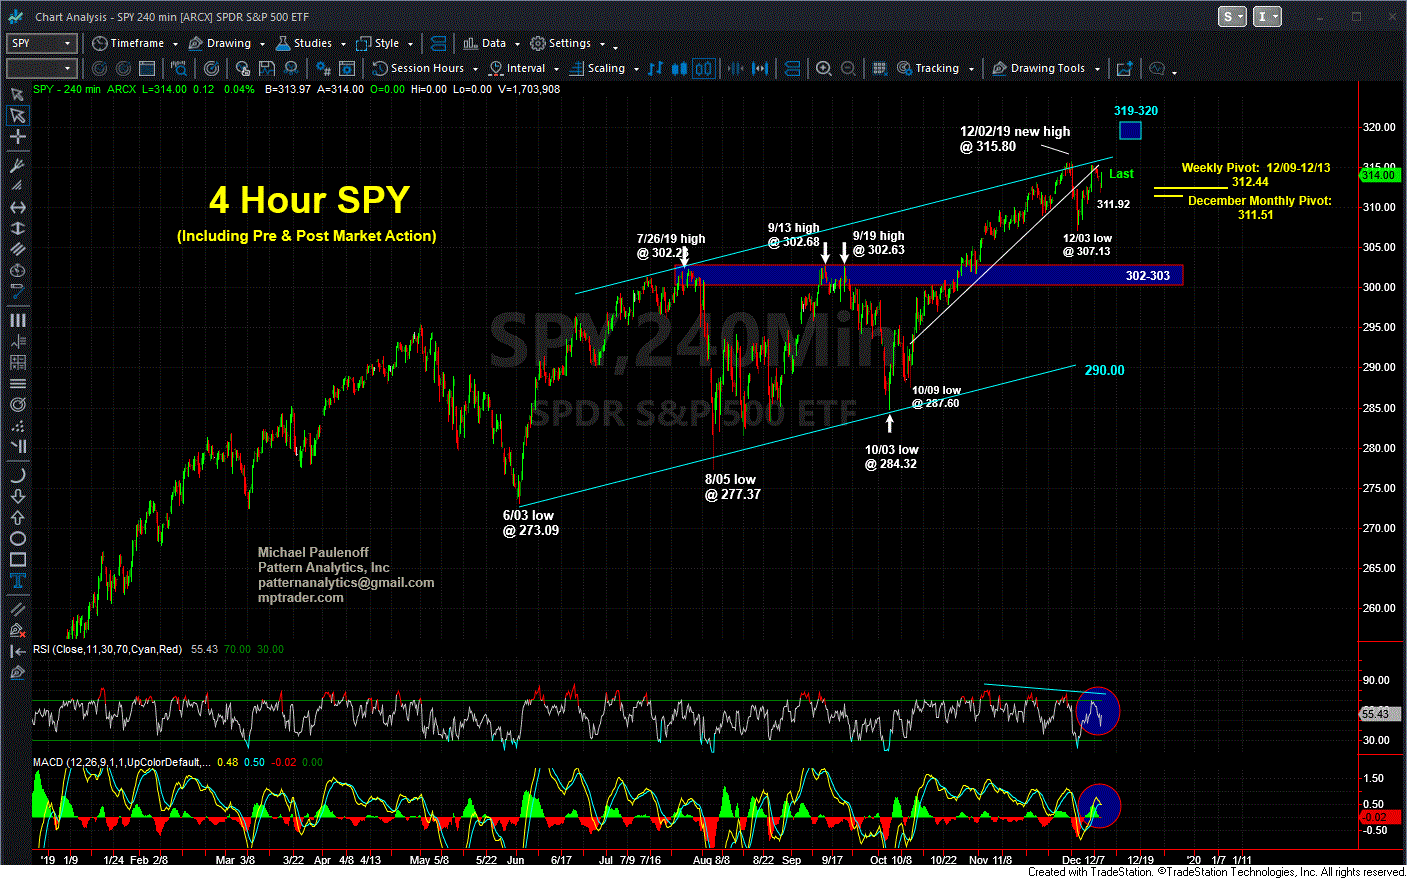The width and height of the screenshot is (1407, 878).
Task: Click the image snapshot icon
Action: [1124, 68]
